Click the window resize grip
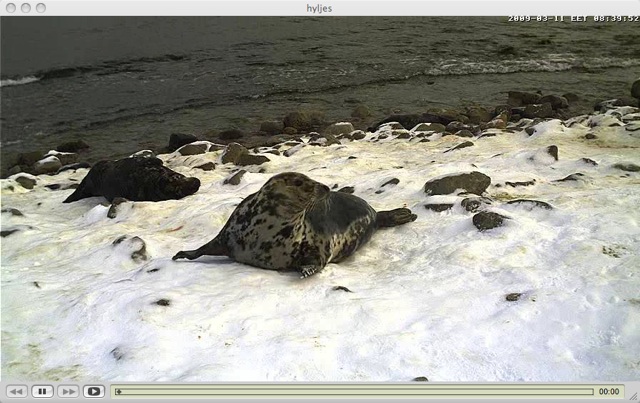The width and height of the screenshot is (640, 403). point(633,396)
